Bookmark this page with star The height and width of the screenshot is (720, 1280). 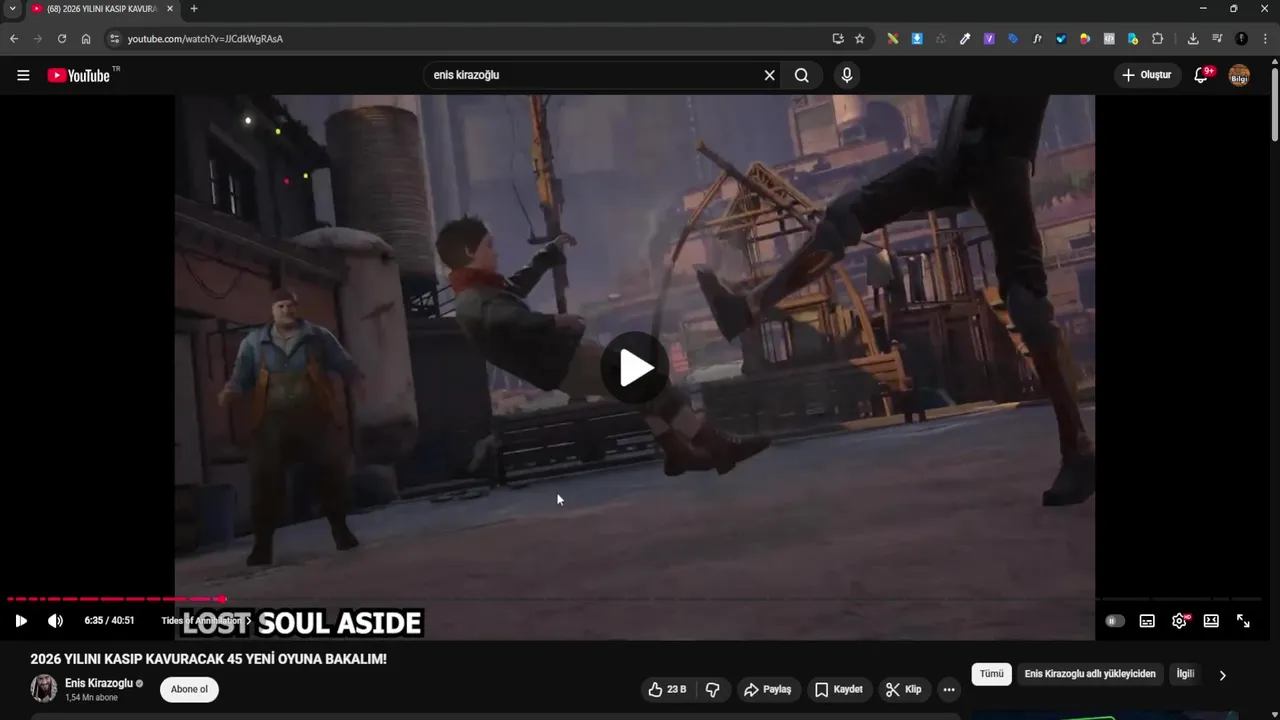(860, 39)
